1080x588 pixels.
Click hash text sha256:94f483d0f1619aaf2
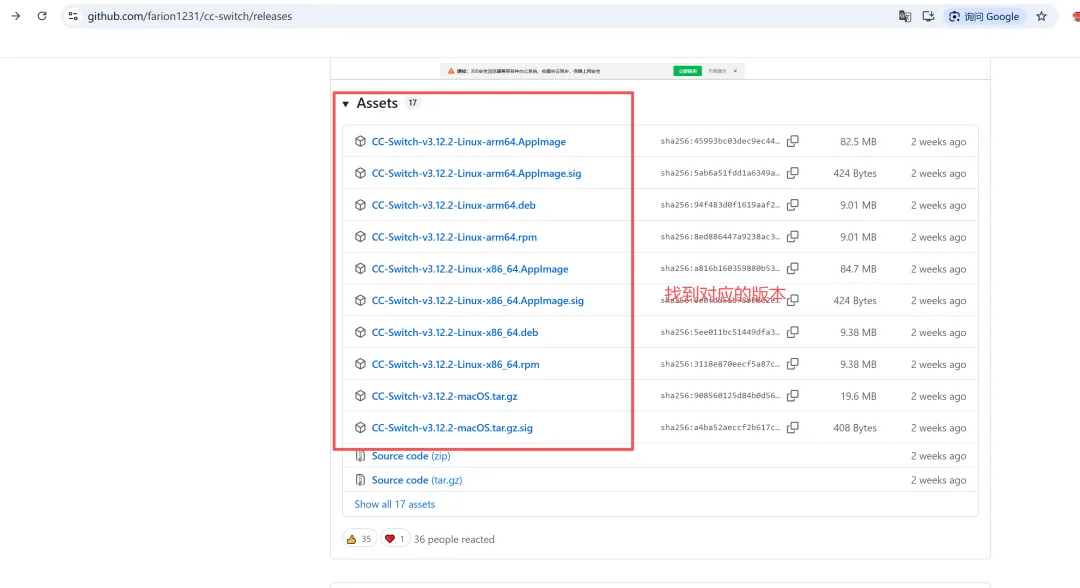tap(720, 204)
